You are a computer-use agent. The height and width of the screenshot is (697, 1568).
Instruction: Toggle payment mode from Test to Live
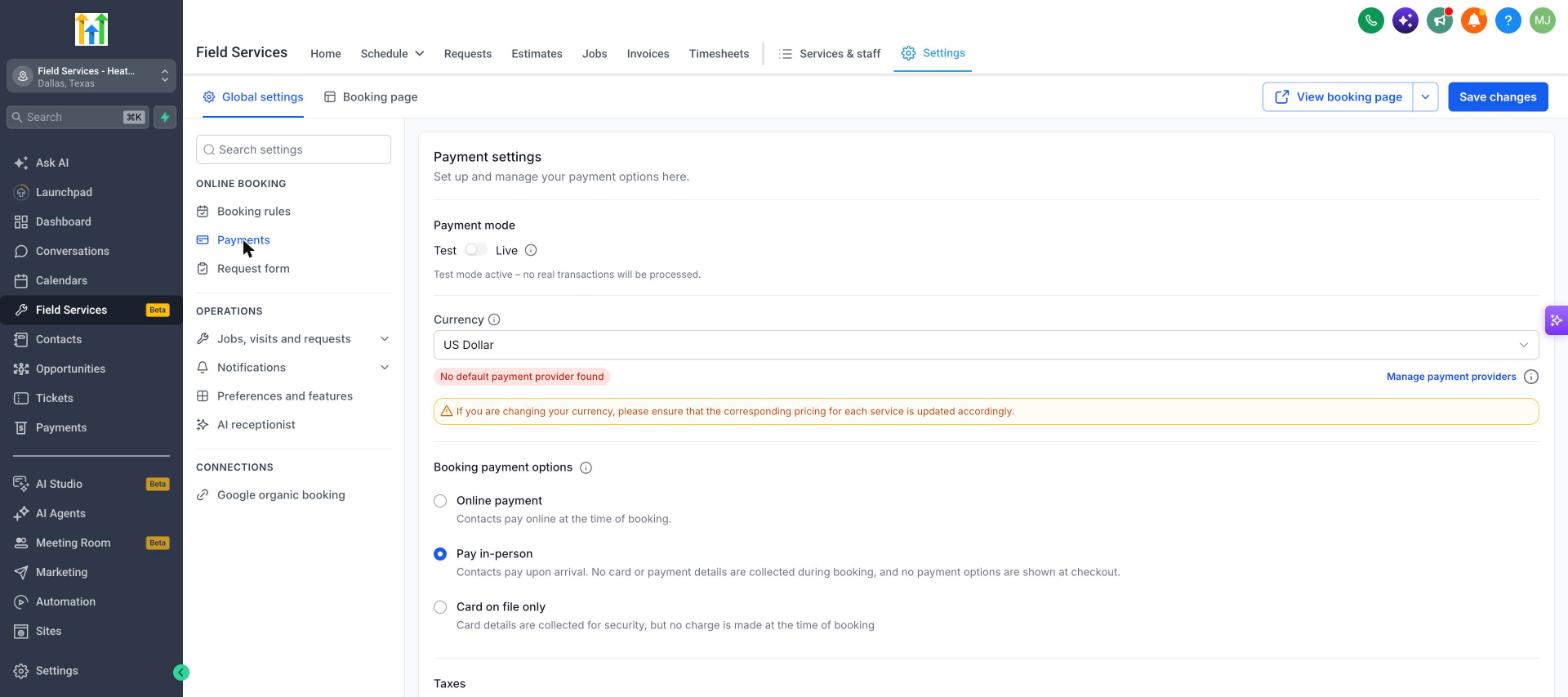point(475,250)
